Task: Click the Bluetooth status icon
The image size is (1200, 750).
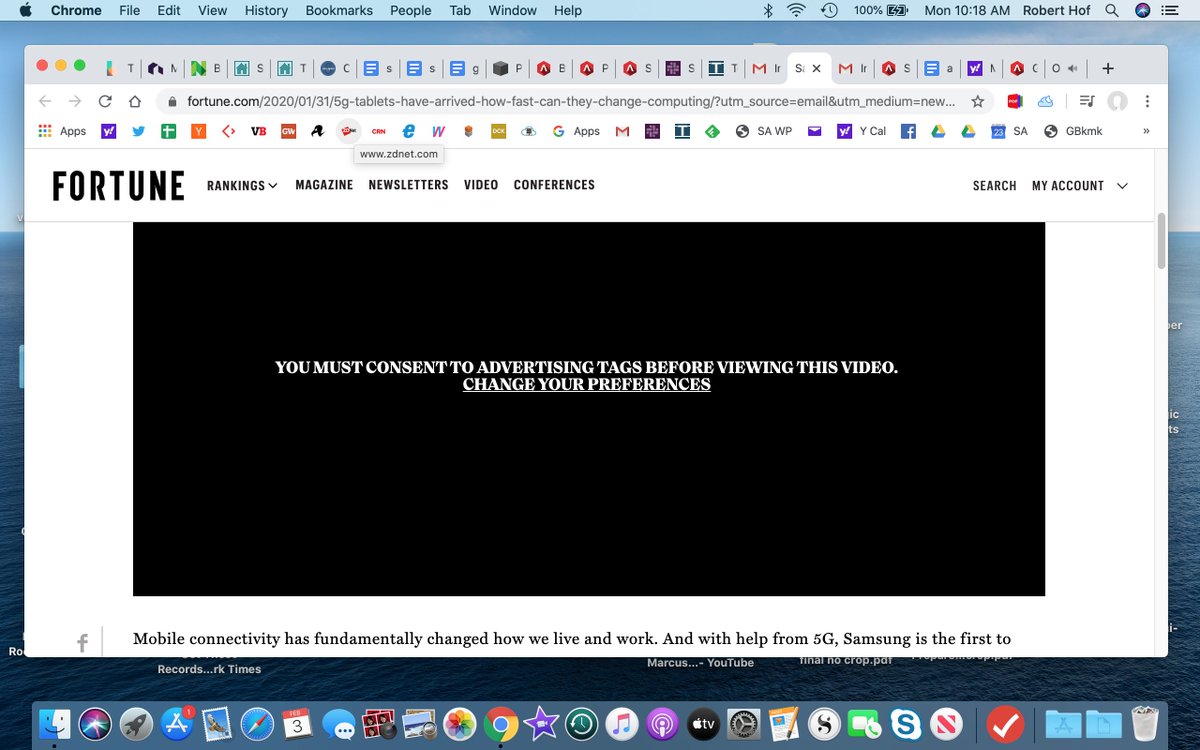Action: coord(767,10)
